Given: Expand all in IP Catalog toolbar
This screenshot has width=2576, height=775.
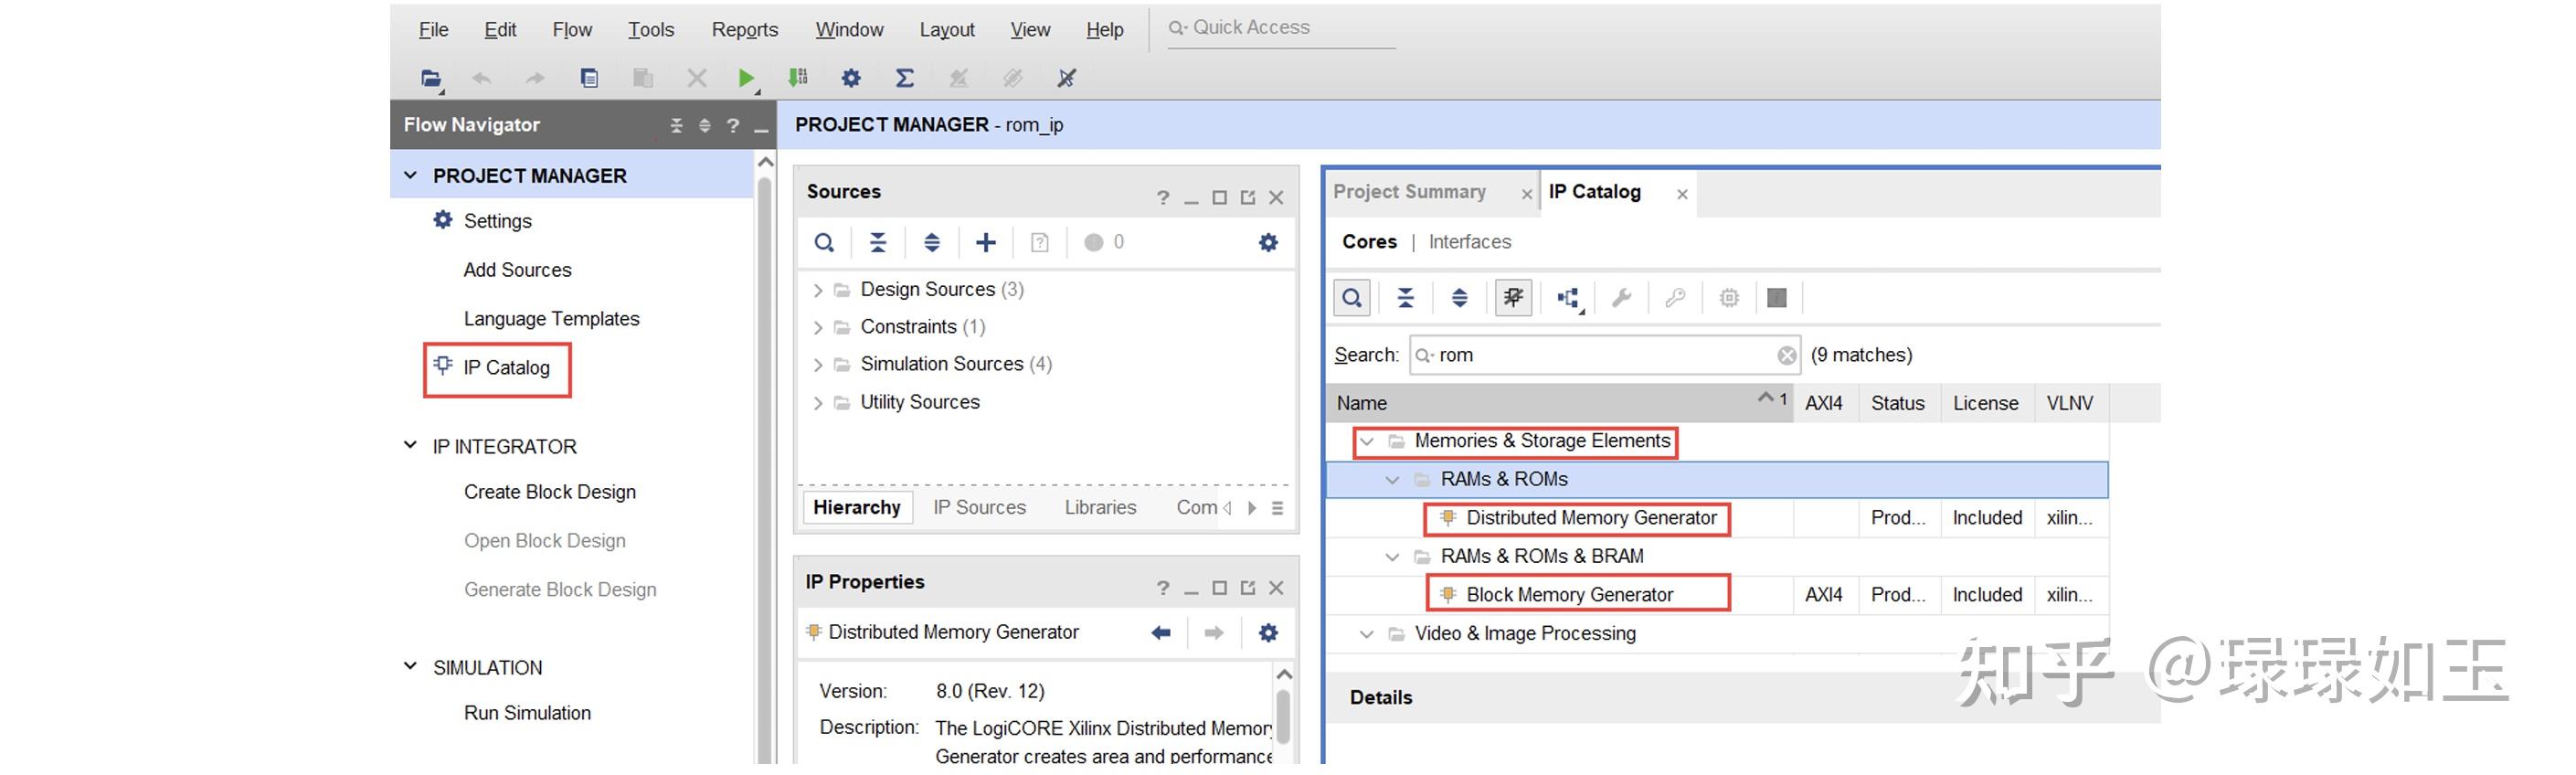Looking at the screenshot, I should [x=1460, y=298].
